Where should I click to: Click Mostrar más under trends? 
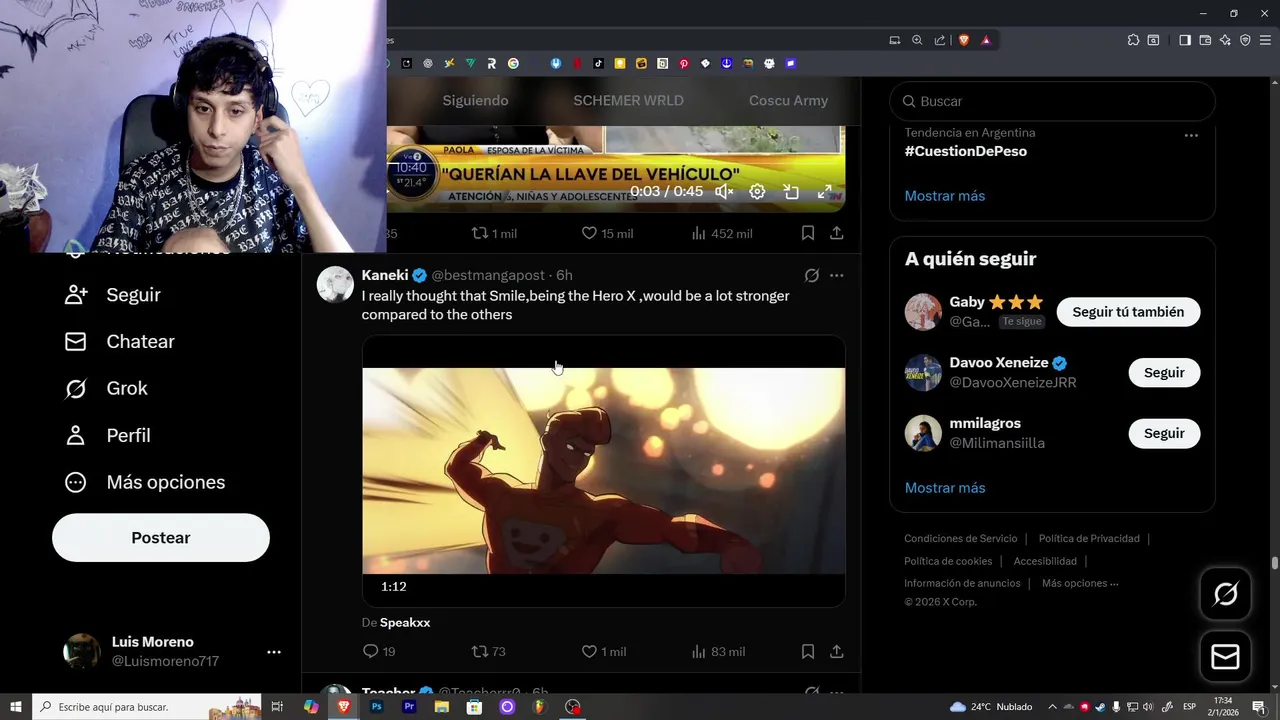point(945,196)
